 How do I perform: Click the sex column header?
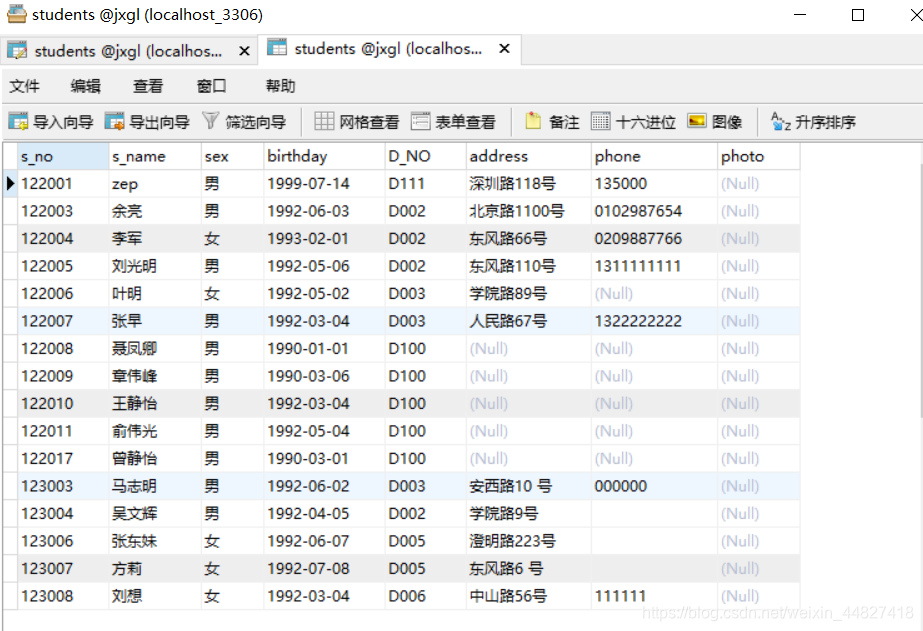tap(233, 157)
